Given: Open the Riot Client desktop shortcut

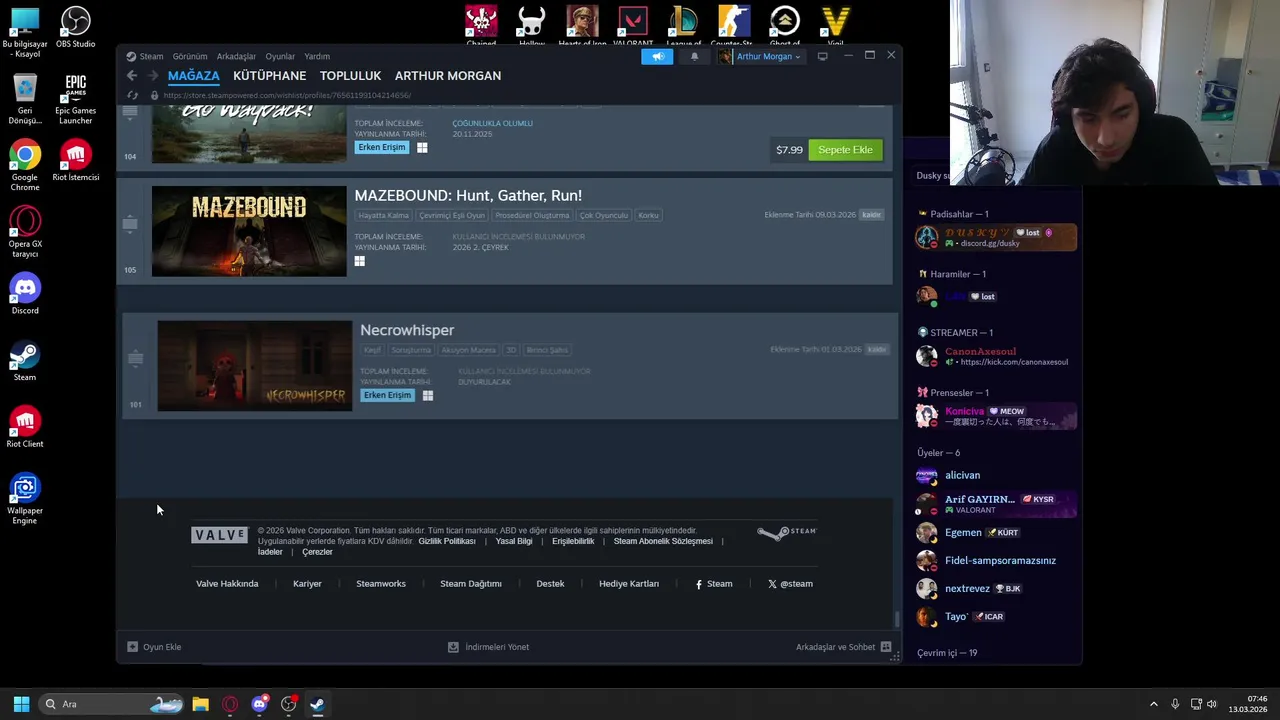Looking at the screenshot, I should [25, 427].
